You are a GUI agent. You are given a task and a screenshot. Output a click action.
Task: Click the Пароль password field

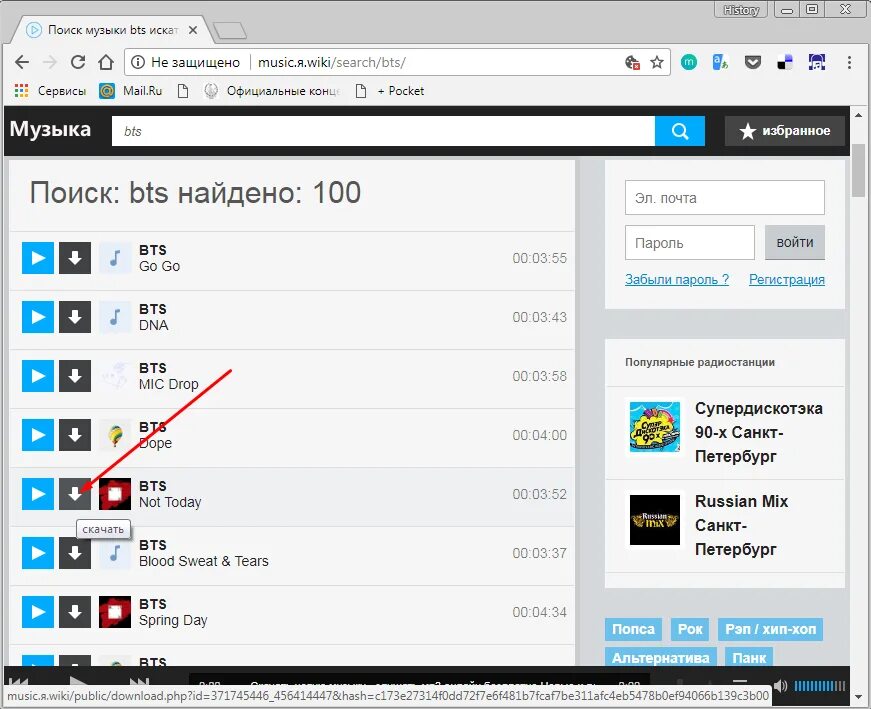(x=689, y=242)
